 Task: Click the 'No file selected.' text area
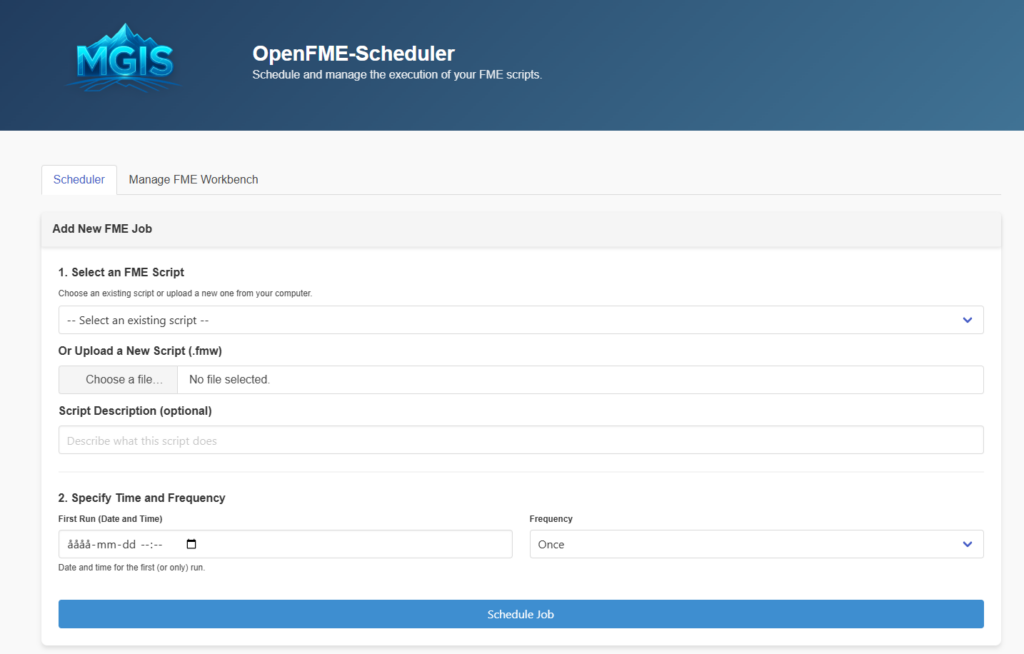(230, 380)
